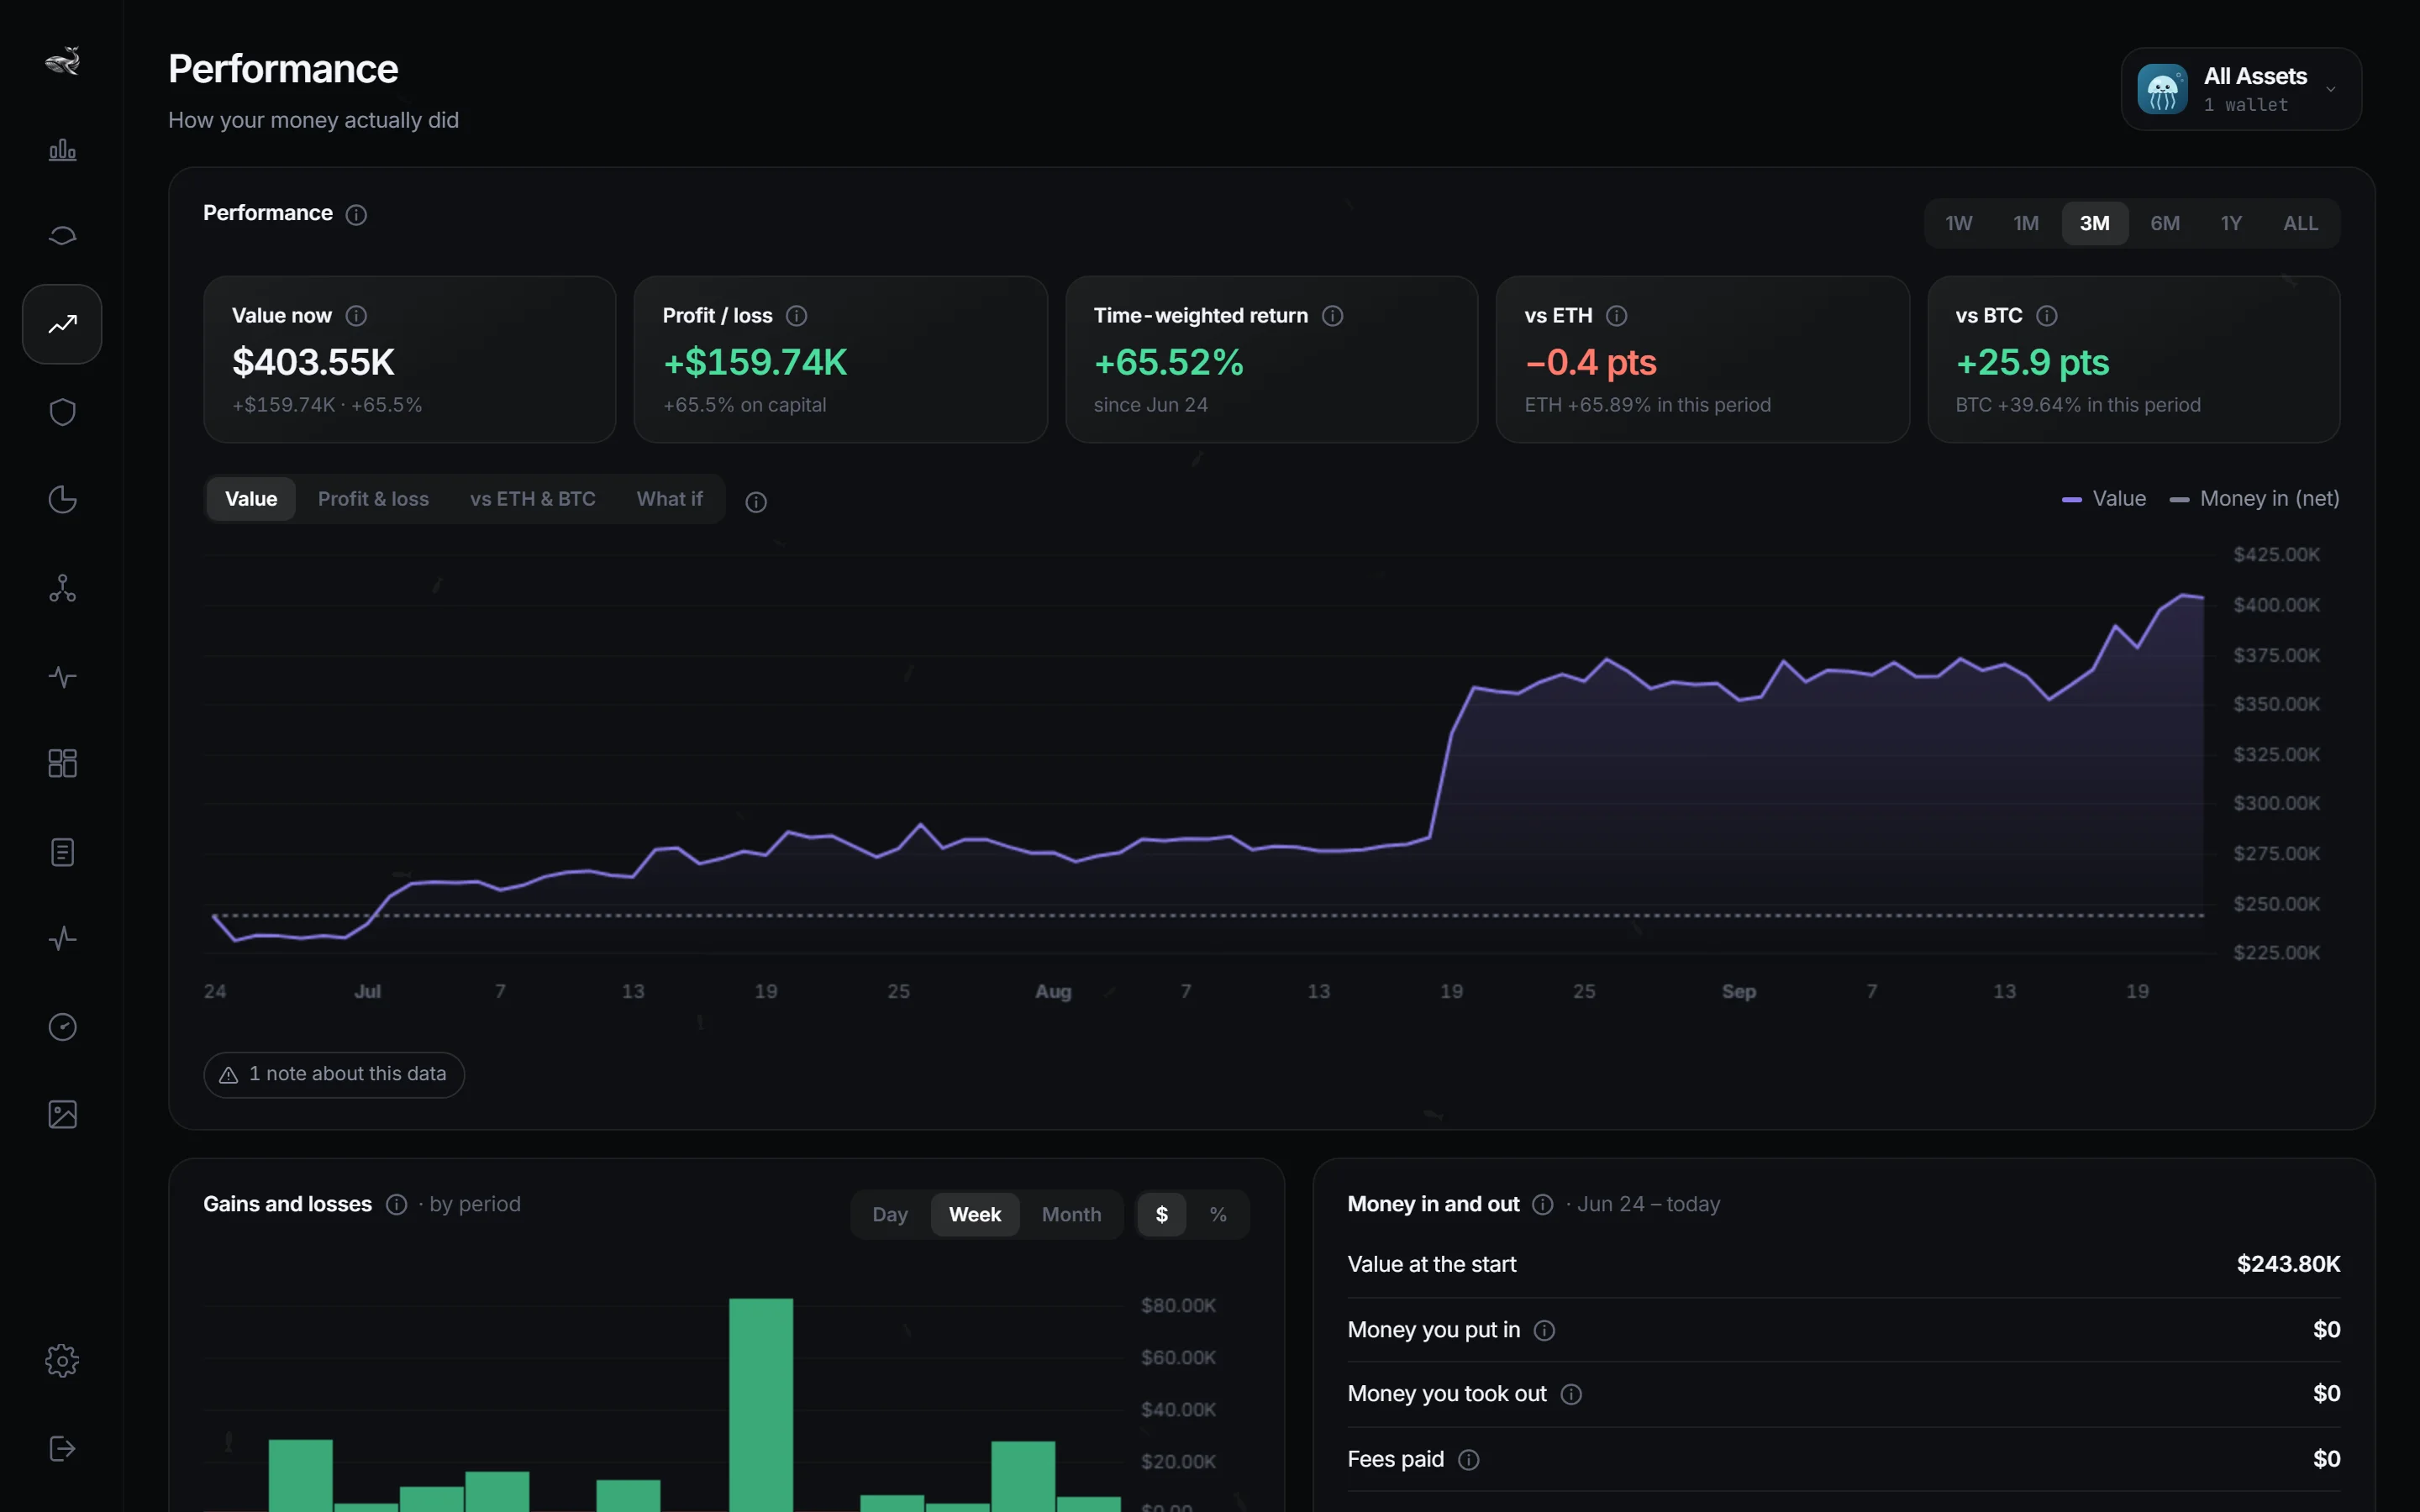Show gains by Month

coord(1071,1214)
